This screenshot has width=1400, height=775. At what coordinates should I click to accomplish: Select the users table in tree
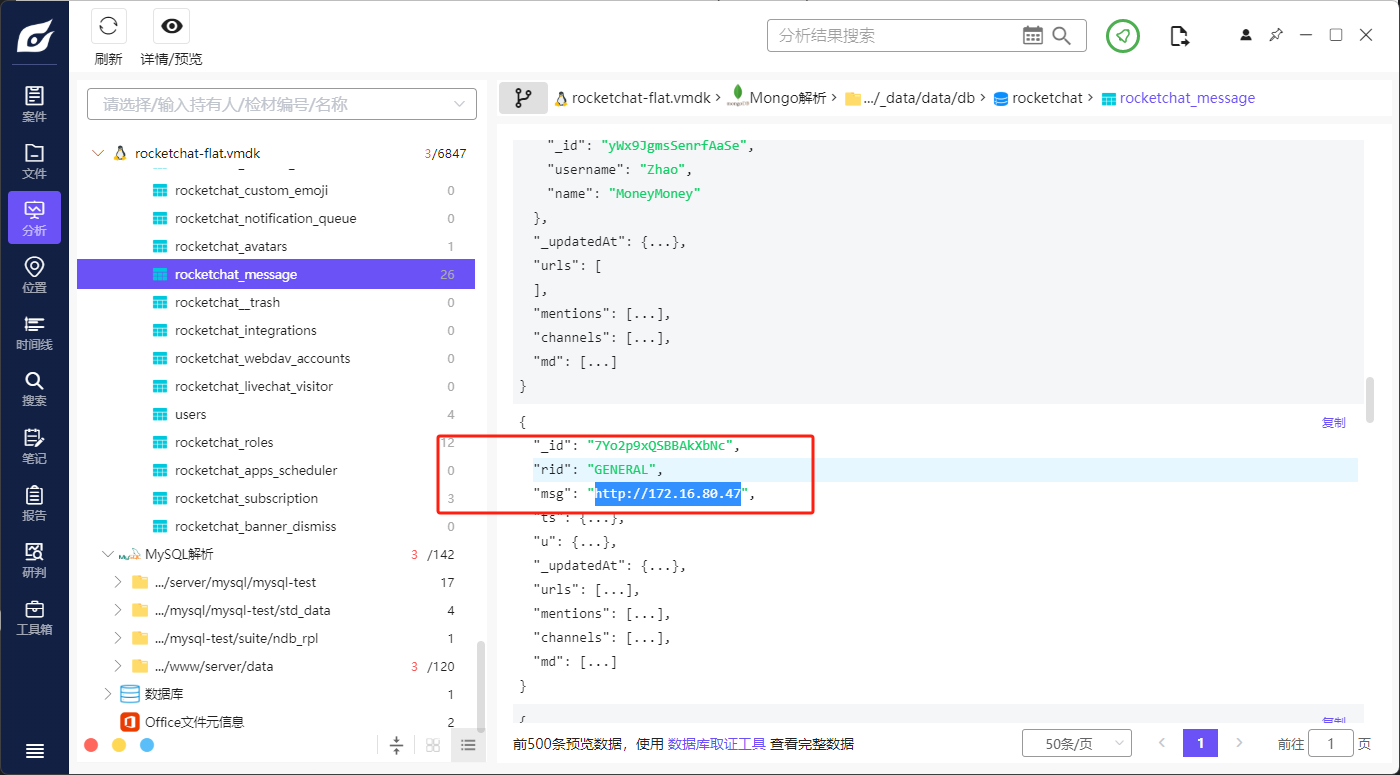pos(190,414)
